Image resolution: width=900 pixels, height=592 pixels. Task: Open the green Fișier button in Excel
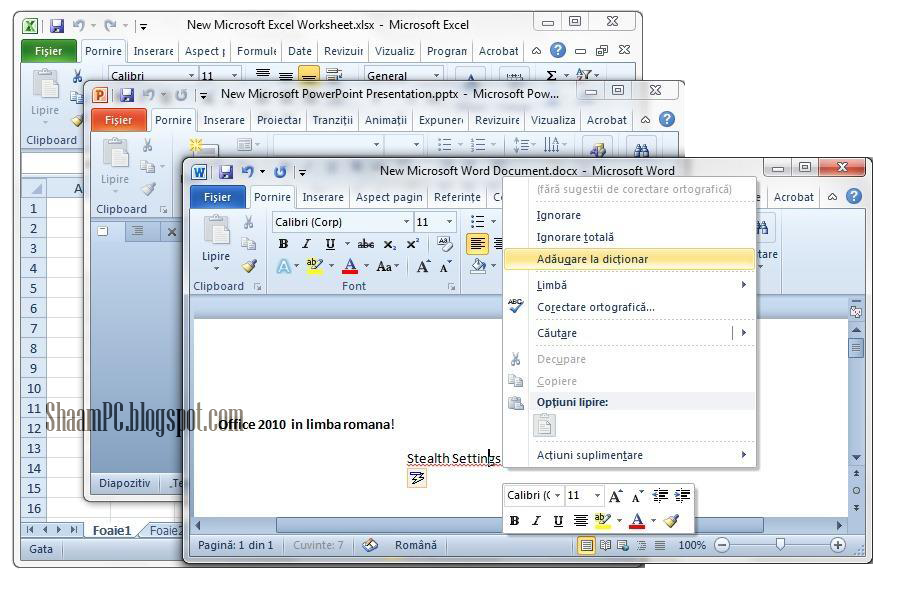(x=48, y=51)
